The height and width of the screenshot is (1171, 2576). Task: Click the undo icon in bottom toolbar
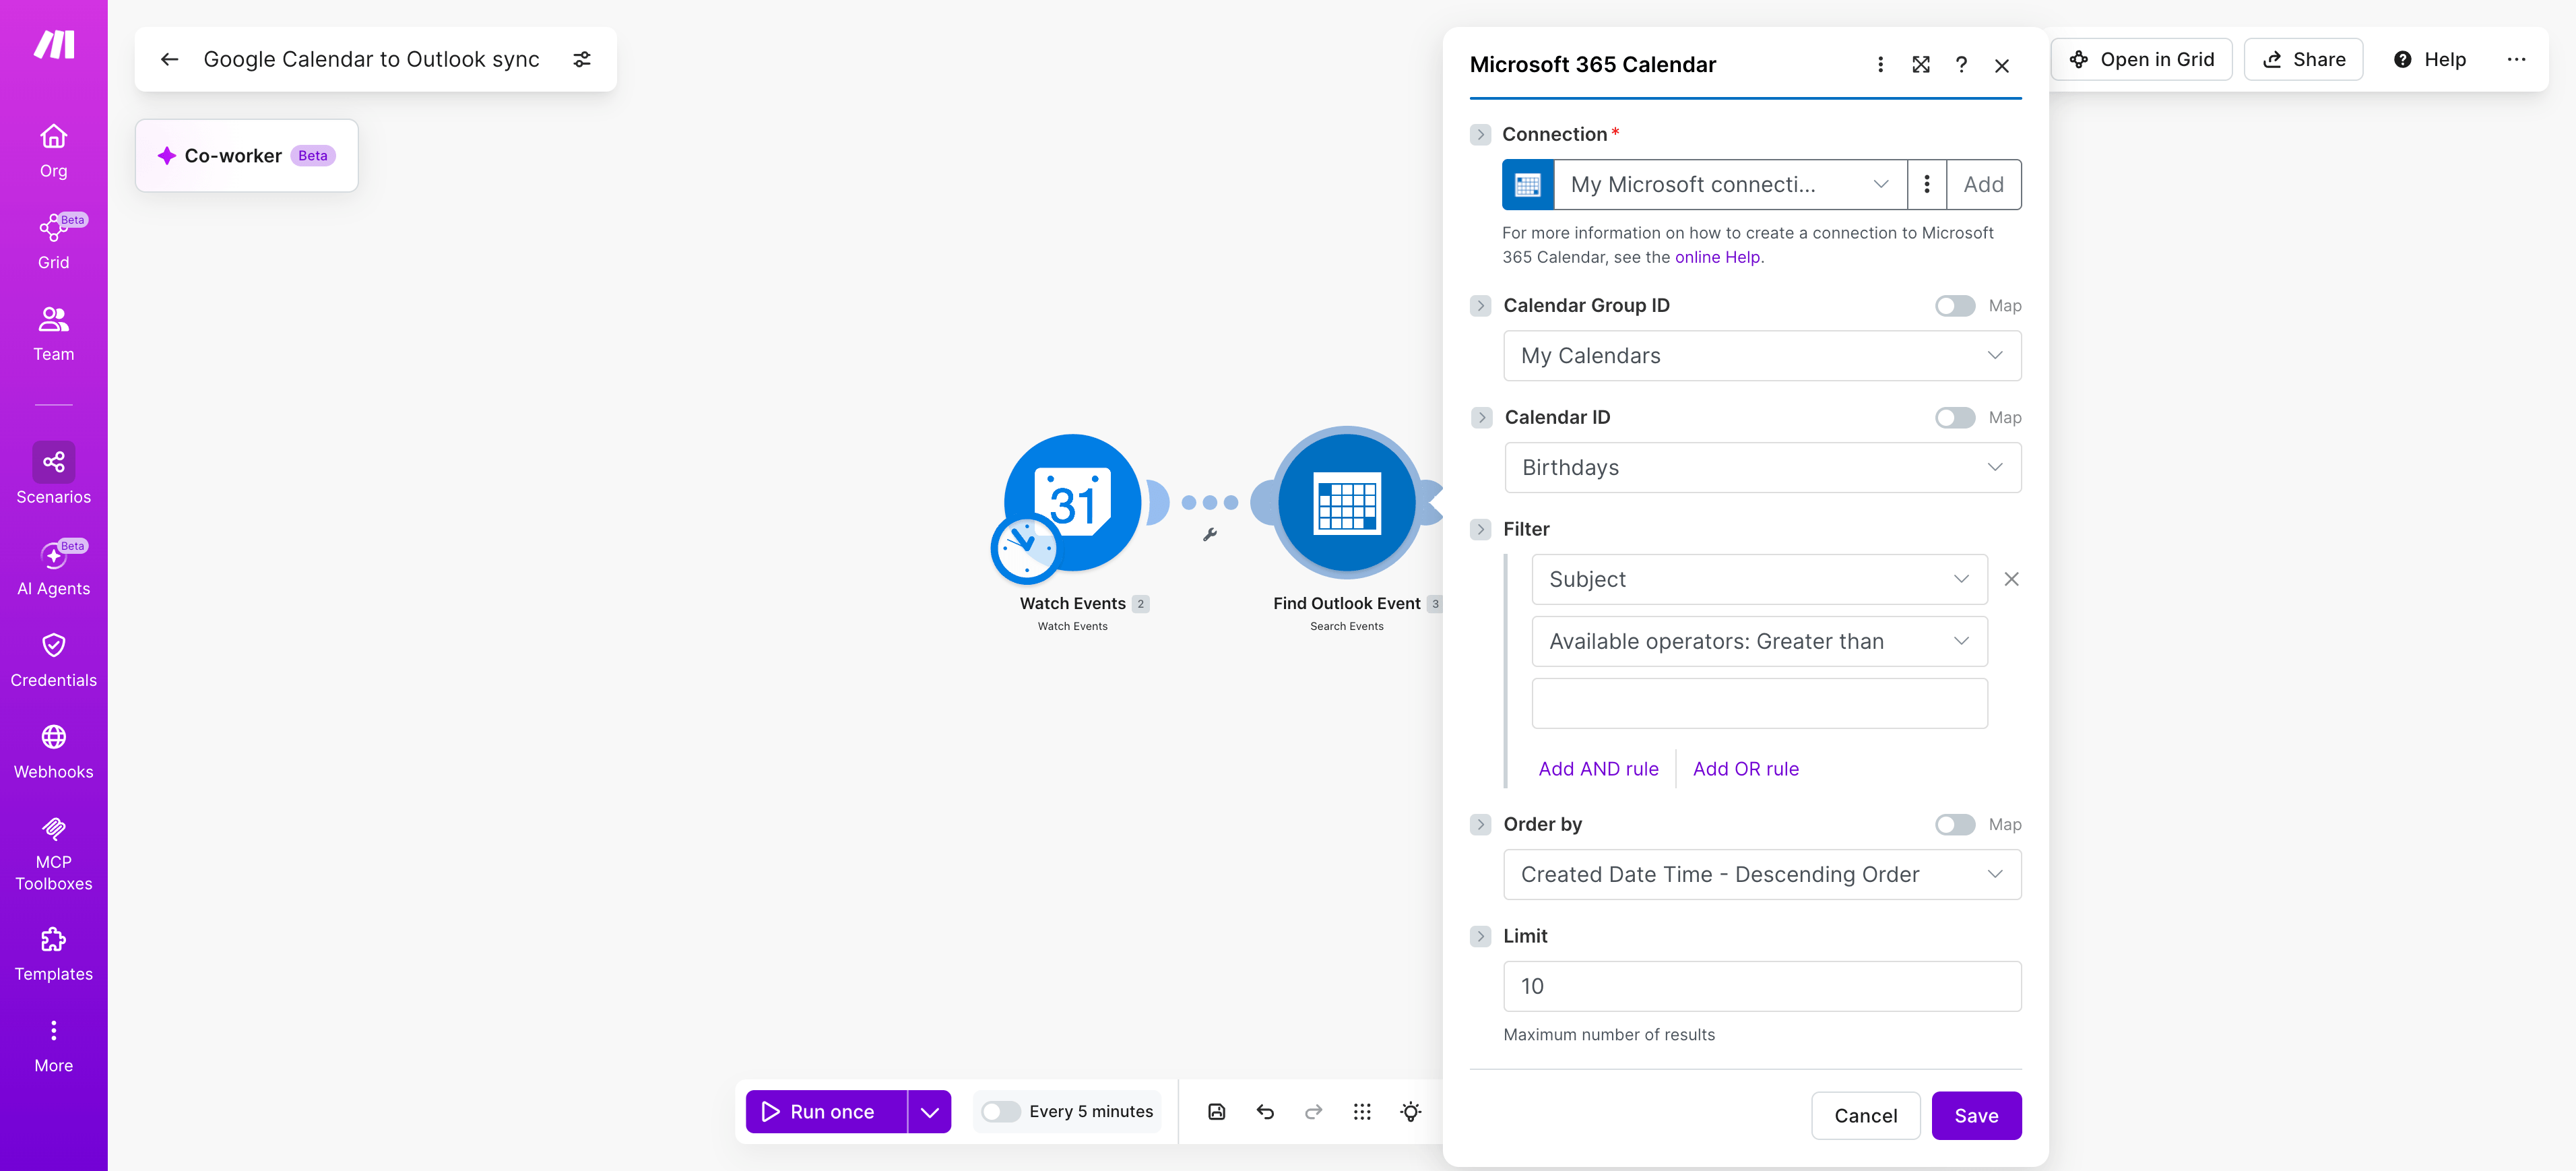1265,1111
